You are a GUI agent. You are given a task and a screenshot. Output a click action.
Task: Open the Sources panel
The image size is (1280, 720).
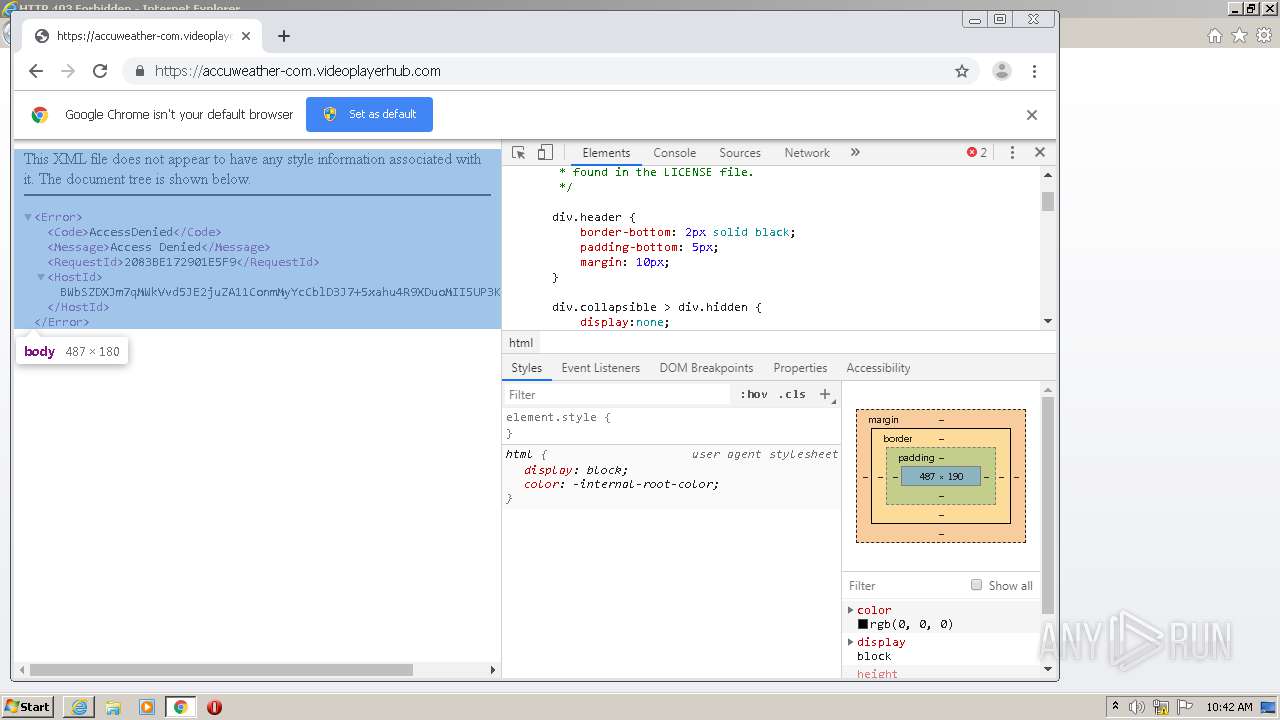tap(740, 153)
